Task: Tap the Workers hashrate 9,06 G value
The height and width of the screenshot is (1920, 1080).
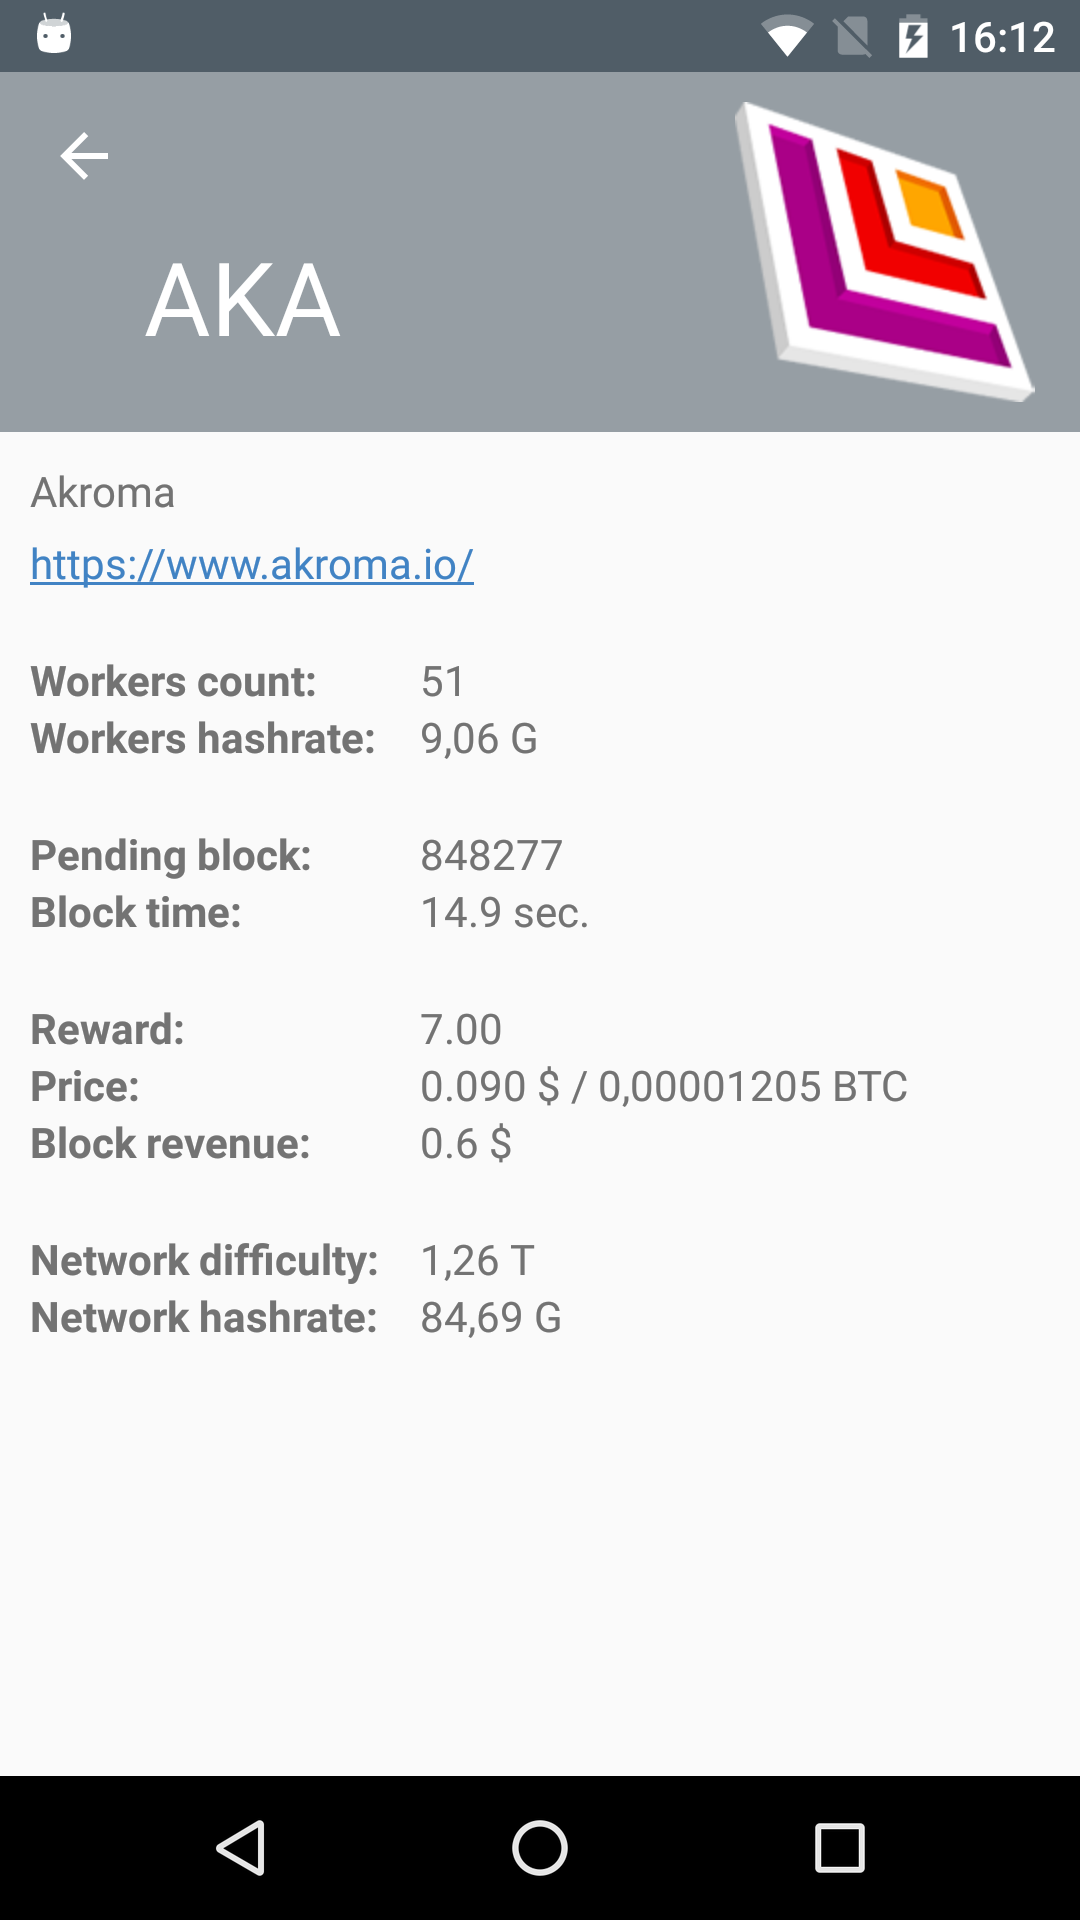Action: (x=479, y=739)
